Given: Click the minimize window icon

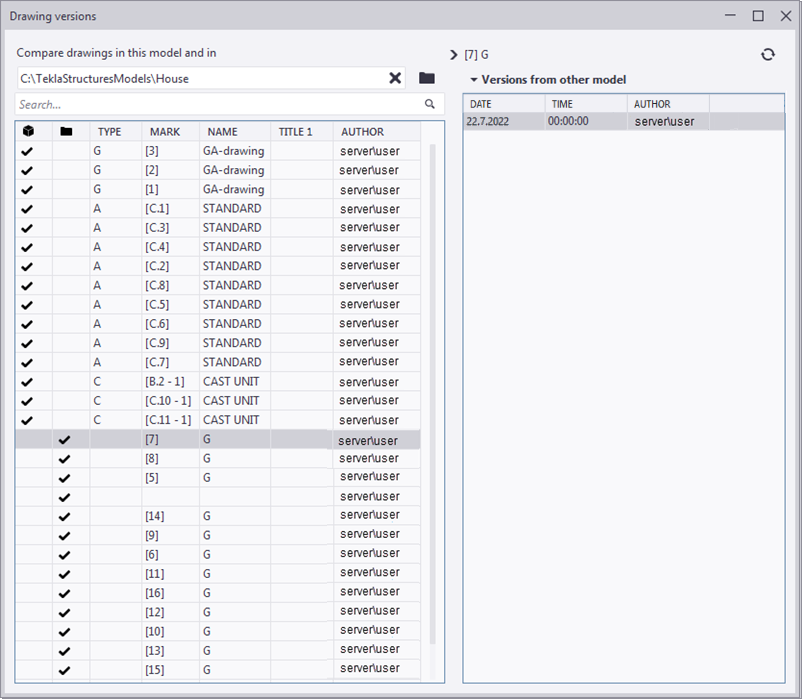Looking at the screenshot, I should (x=729, y=16).
